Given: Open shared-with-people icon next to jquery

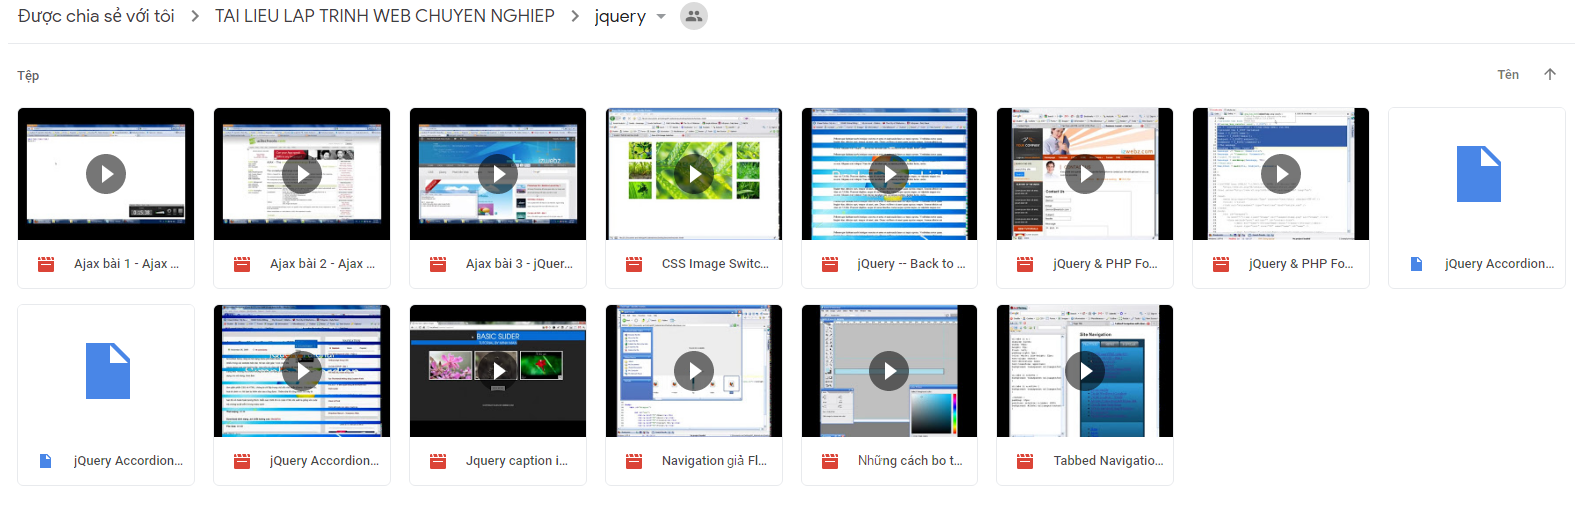Looking at the screenshot, I should (x=693, y=16).
